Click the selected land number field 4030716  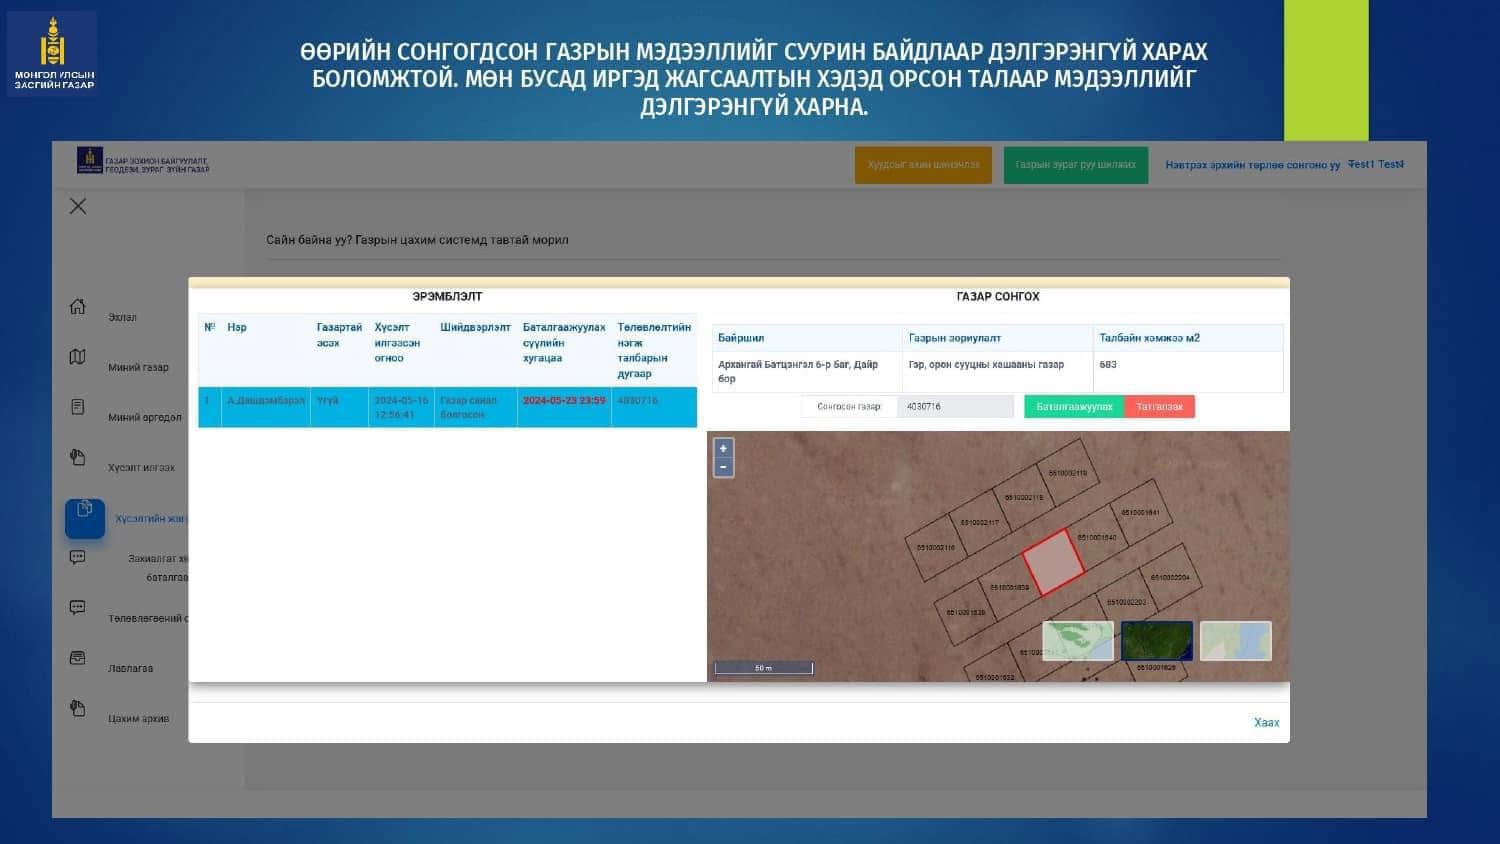tap(956, 407)
